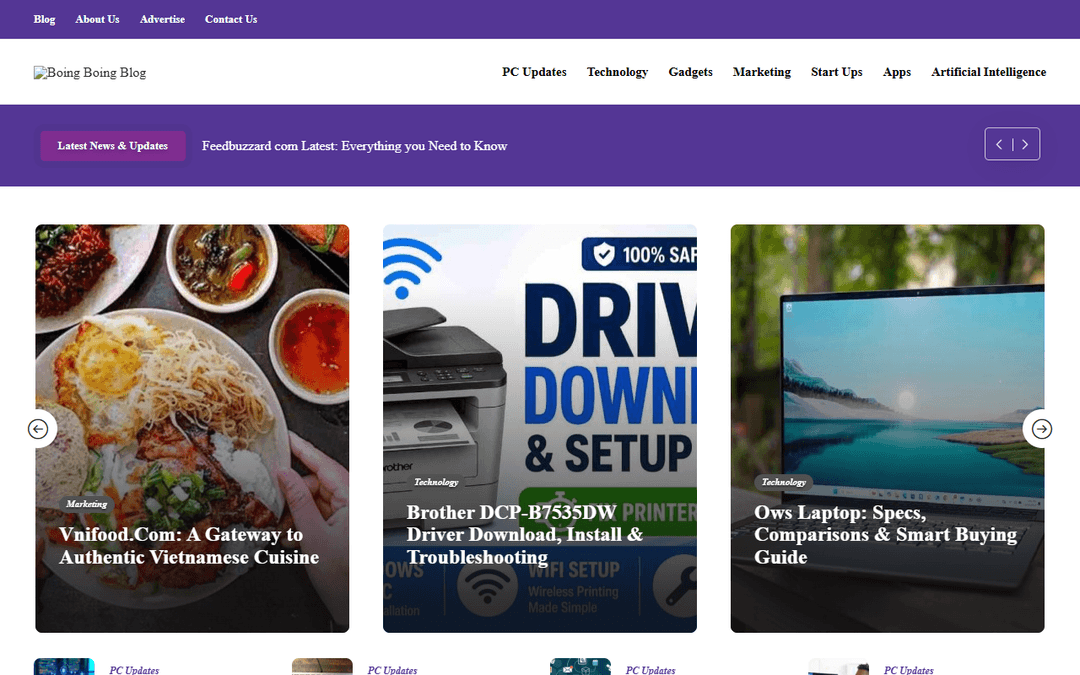The height and width of the screenshot is (675, 1080).
Task: Click Technology tag on Brother printer card
Action: (435, 482)
